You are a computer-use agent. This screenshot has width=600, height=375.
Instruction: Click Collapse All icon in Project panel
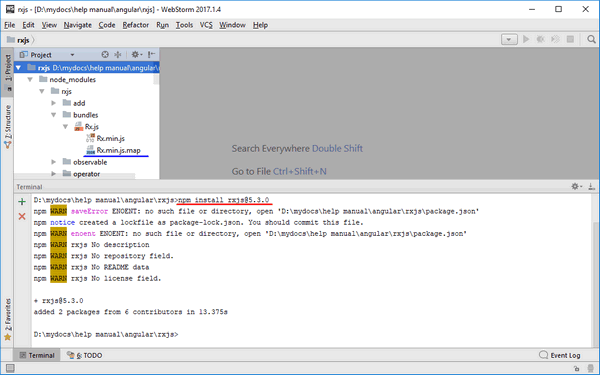(118, 55)
